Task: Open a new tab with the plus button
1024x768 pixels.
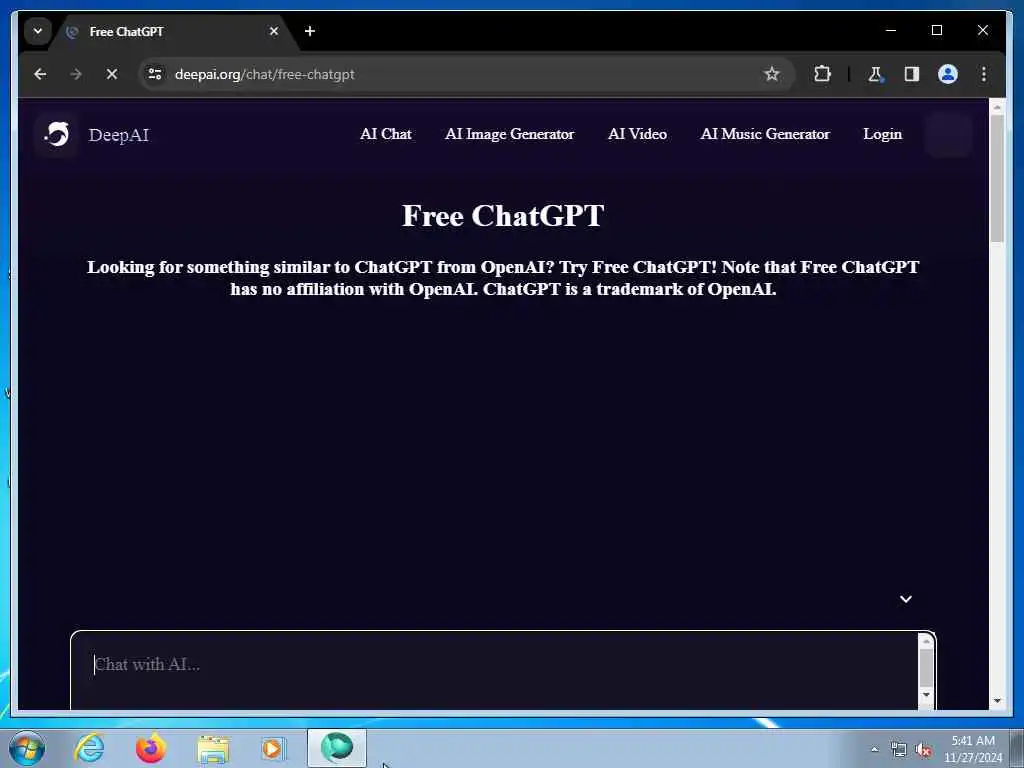Action: tap(310, 31)
